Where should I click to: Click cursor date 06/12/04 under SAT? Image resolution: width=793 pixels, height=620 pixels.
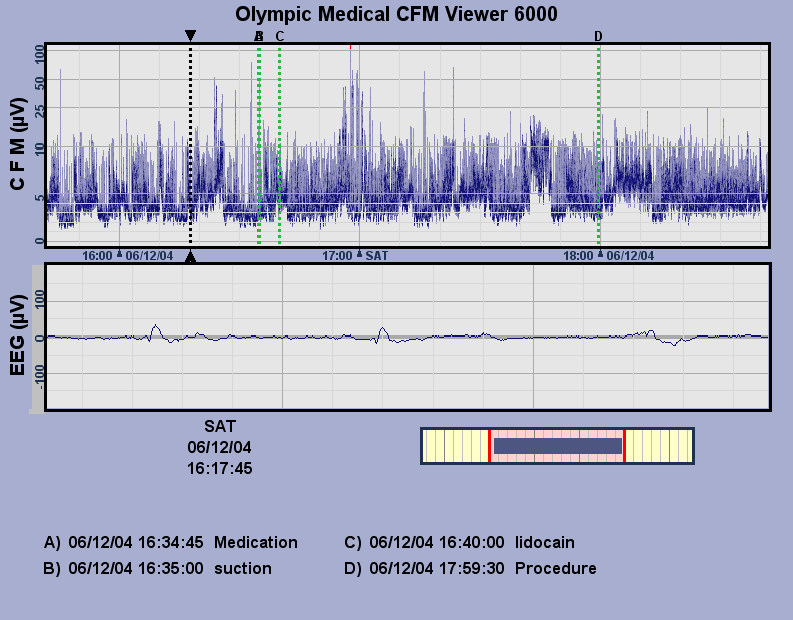[x=219, y=448]
